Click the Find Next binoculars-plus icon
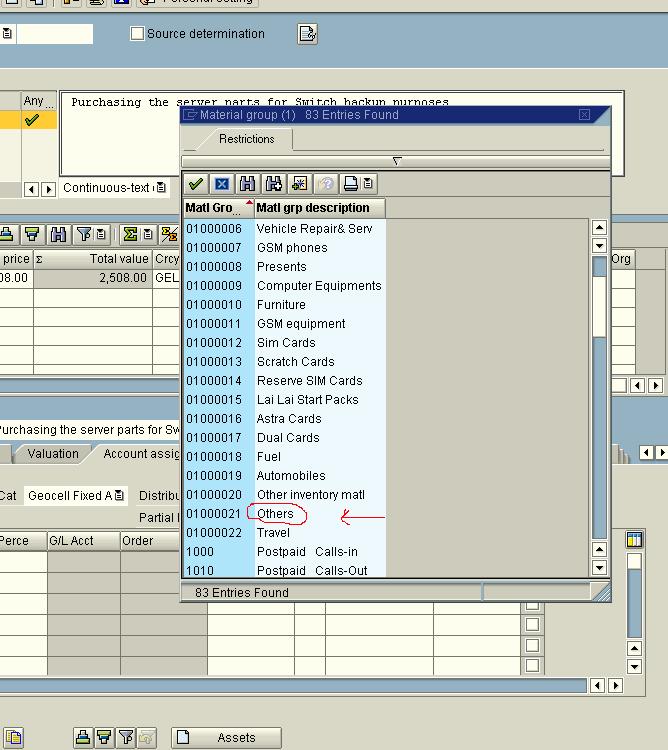The width and height of the screenshot is (668, 750). coord(273,184)
